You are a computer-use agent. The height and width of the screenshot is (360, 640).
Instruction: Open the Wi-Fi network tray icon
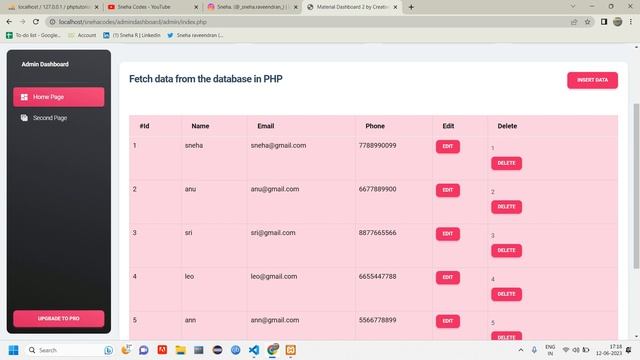tap(566, 350)
